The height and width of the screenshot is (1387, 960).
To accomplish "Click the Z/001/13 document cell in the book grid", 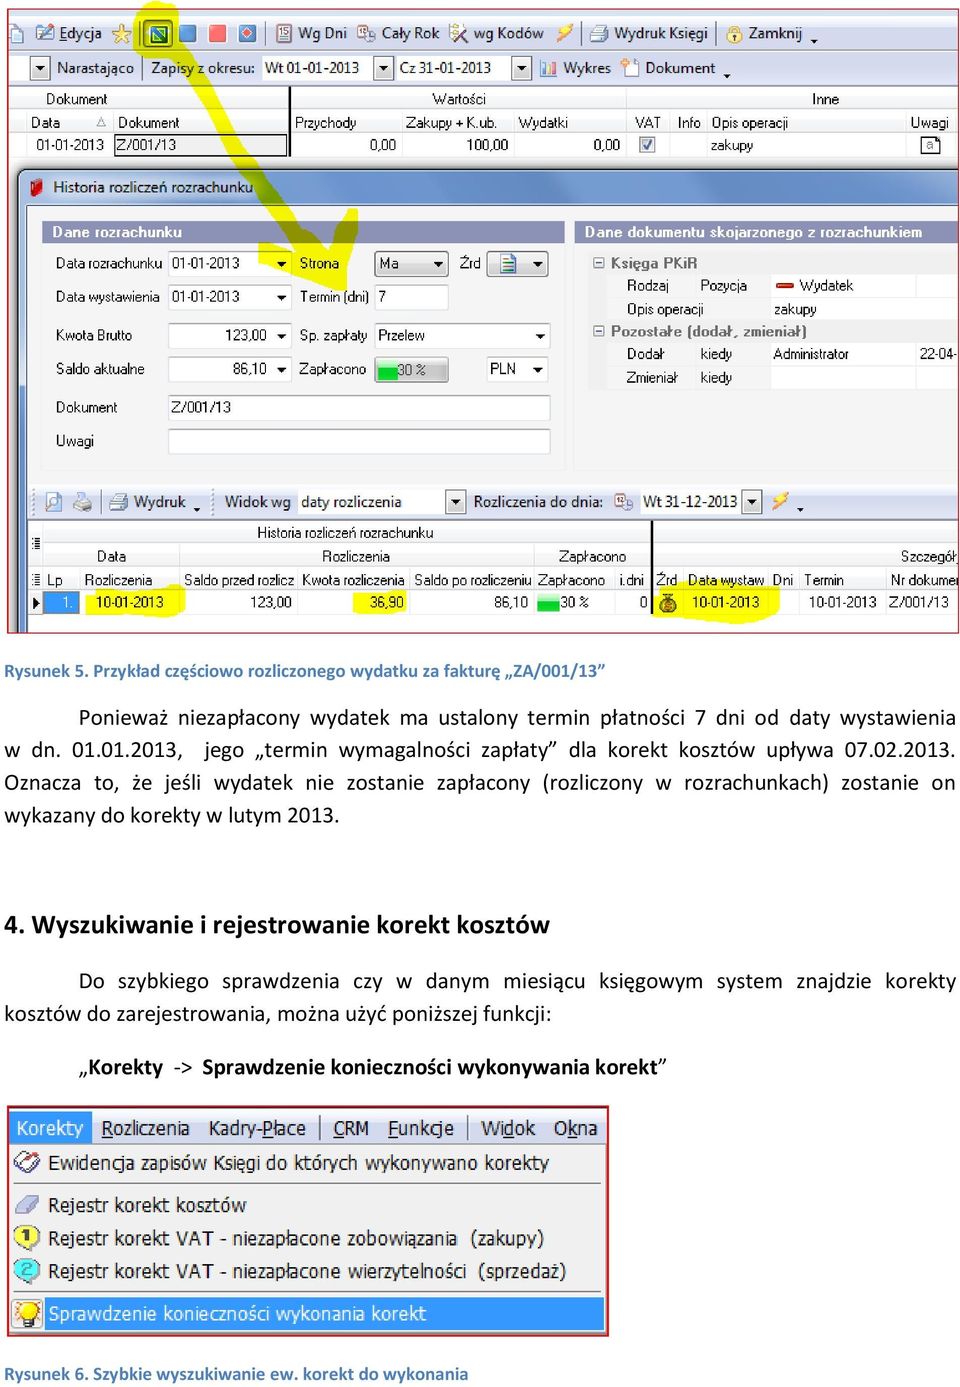I will (x=200, y=145).
